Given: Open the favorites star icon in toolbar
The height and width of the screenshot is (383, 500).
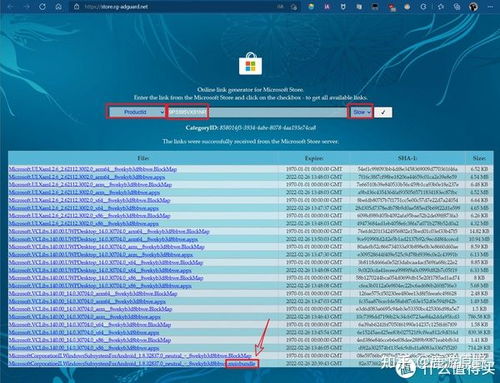Looking at the screenshot, I should pos(441,7).
